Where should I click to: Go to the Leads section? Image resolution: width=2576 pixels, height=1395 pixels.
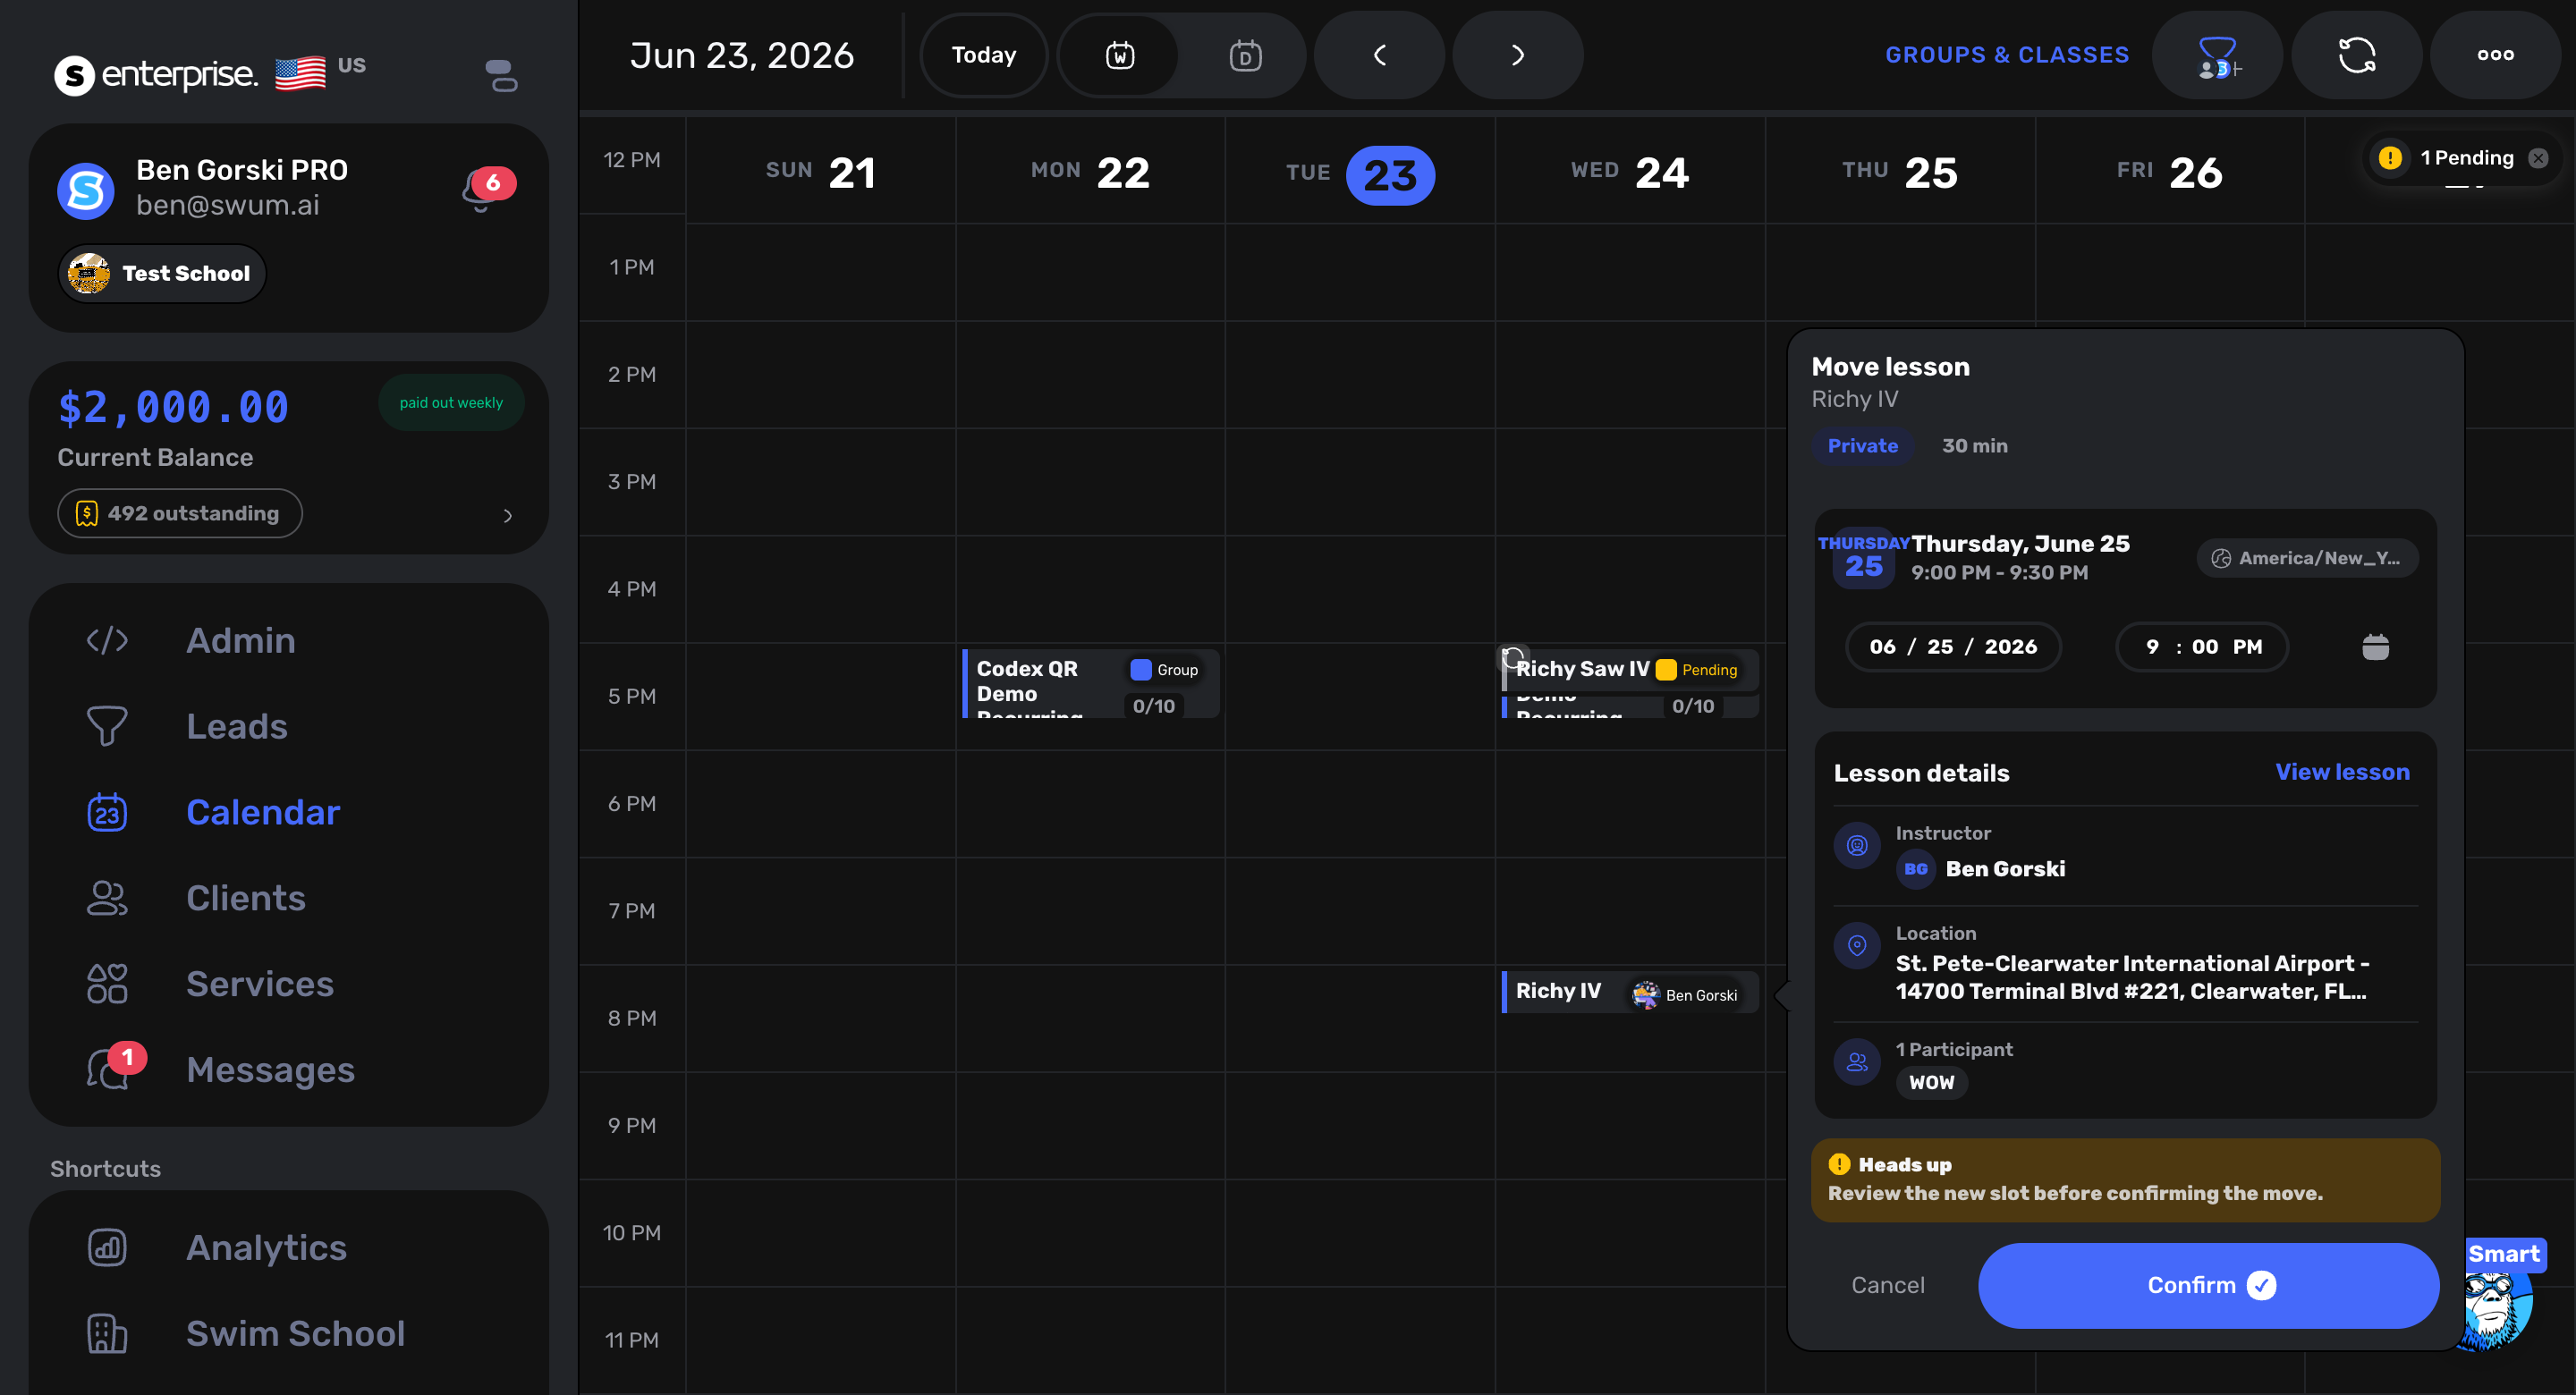coord(237,726)
